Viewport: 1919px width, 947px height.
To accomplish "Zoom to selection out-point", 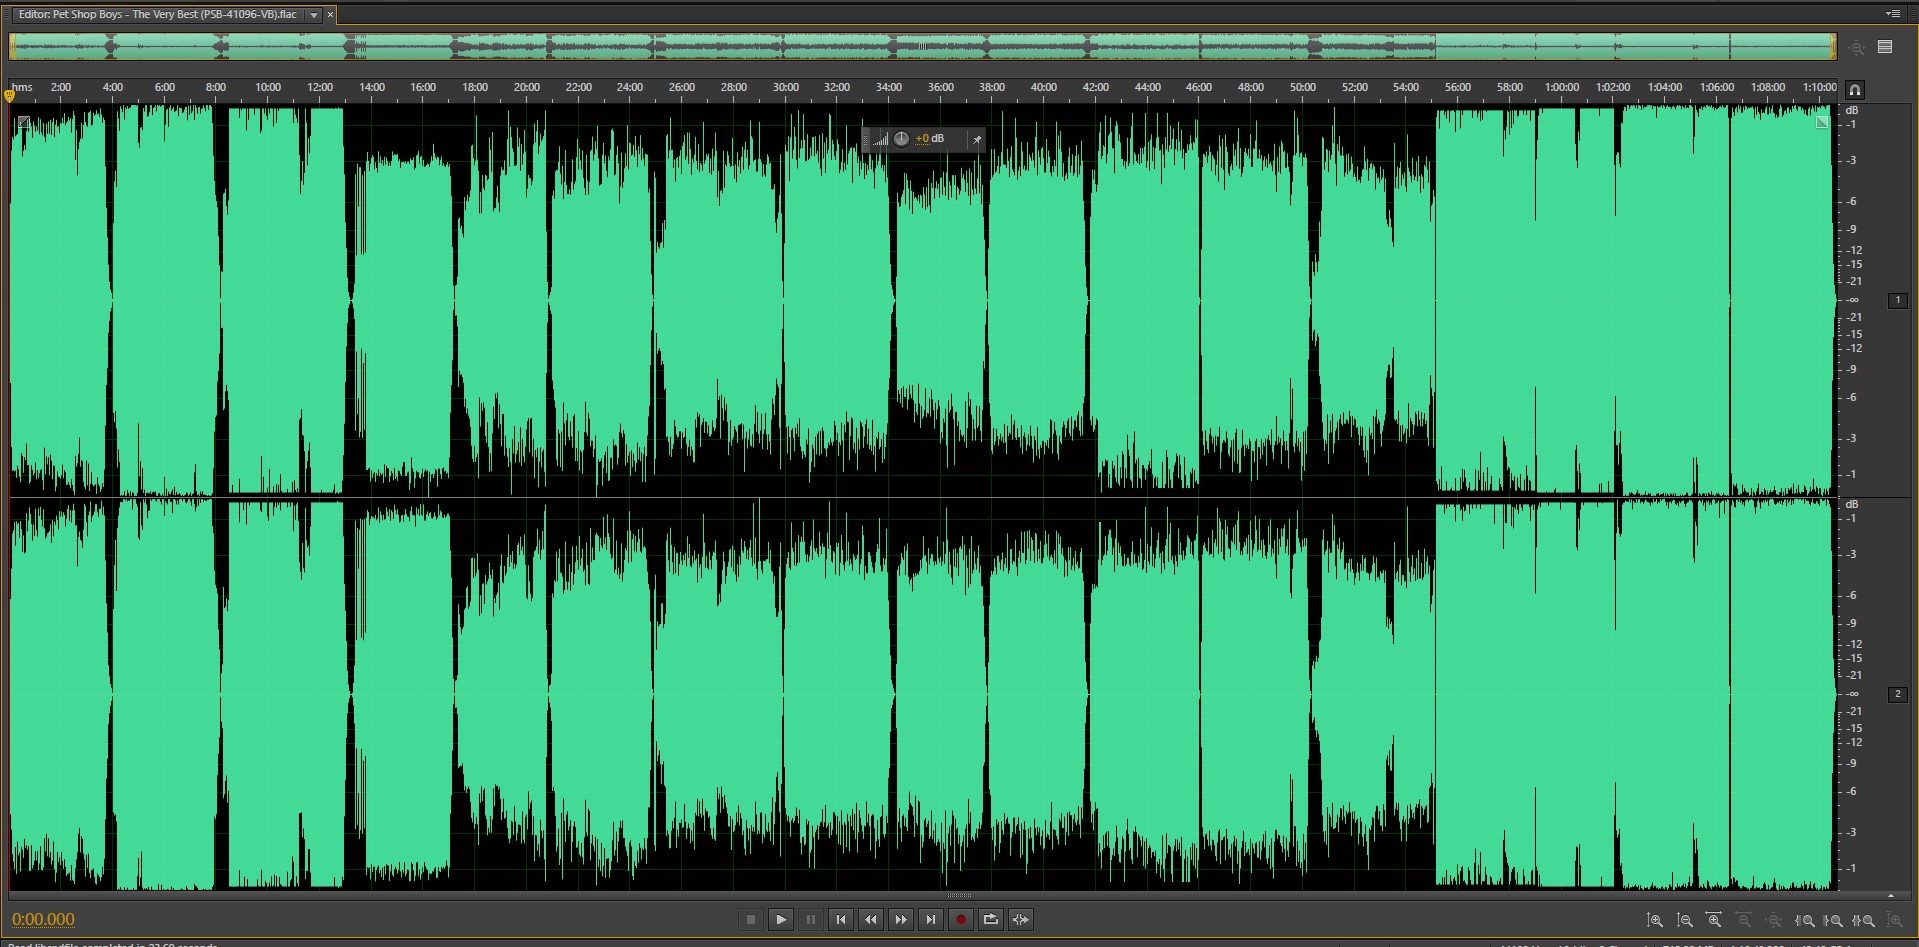I will click(x=1833, y=920).
